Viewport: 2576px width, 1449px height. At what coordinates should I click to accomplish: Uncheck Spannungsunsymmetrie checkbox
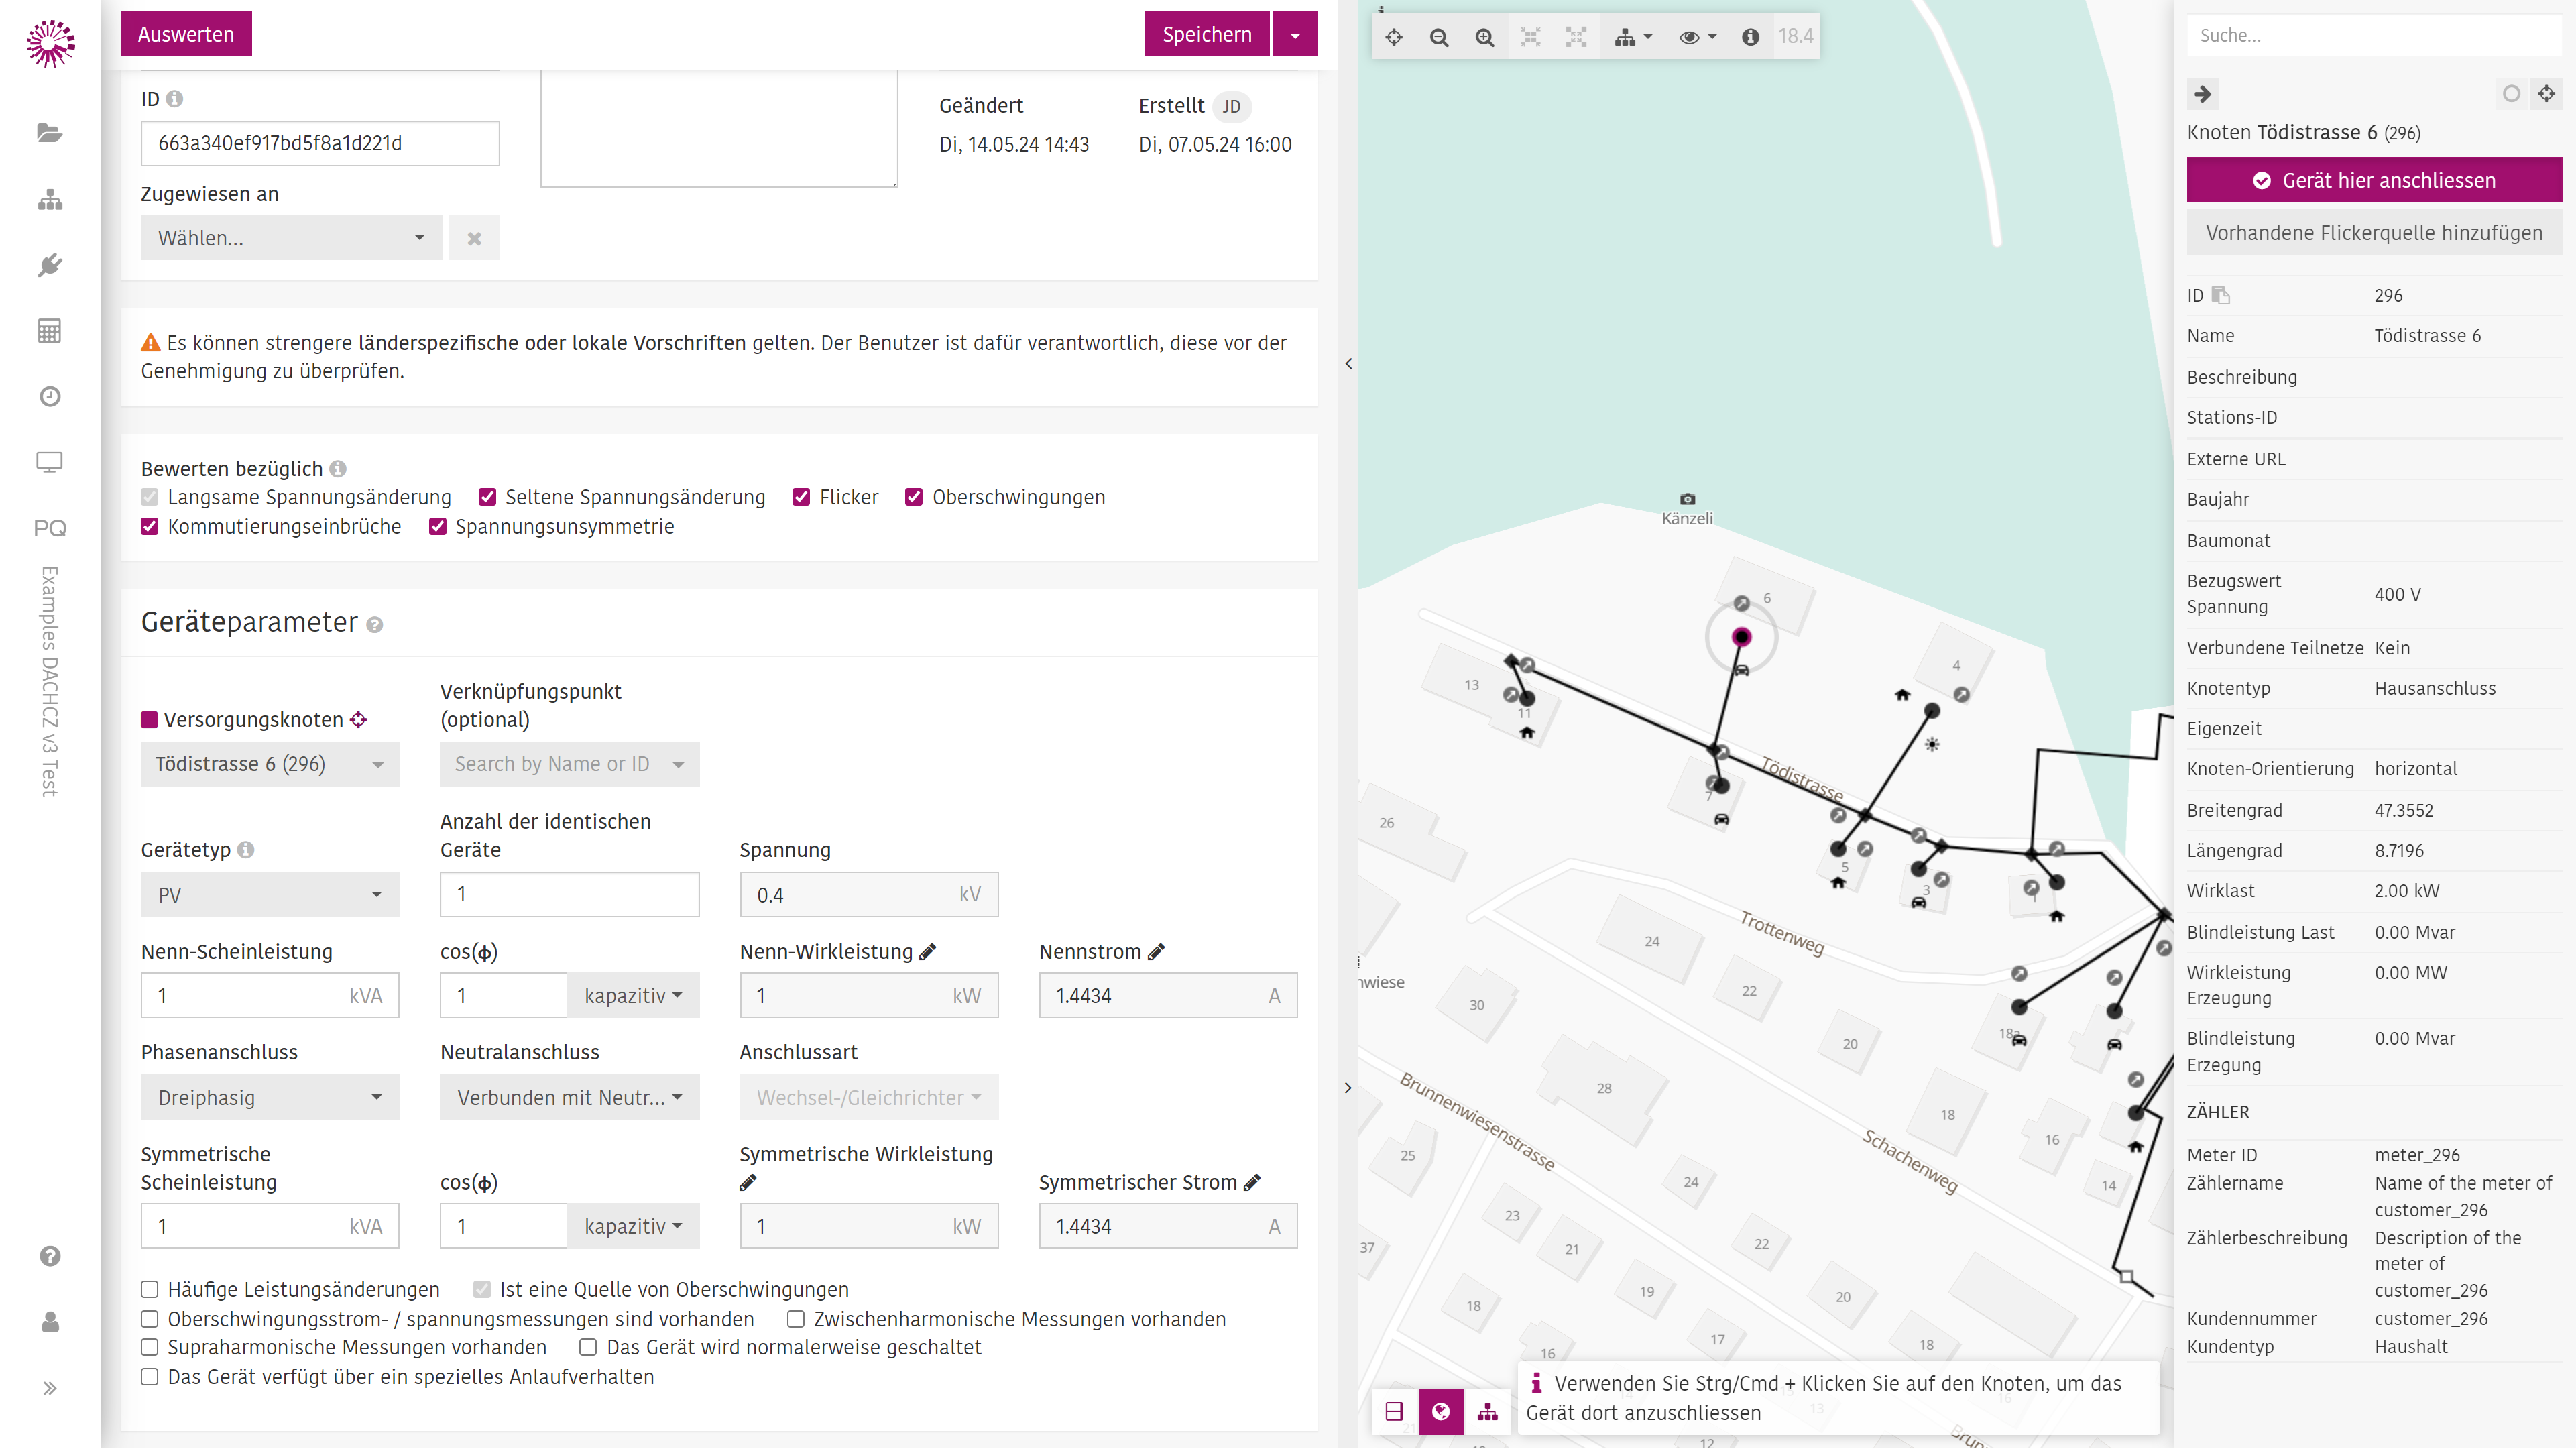point(437,526)
